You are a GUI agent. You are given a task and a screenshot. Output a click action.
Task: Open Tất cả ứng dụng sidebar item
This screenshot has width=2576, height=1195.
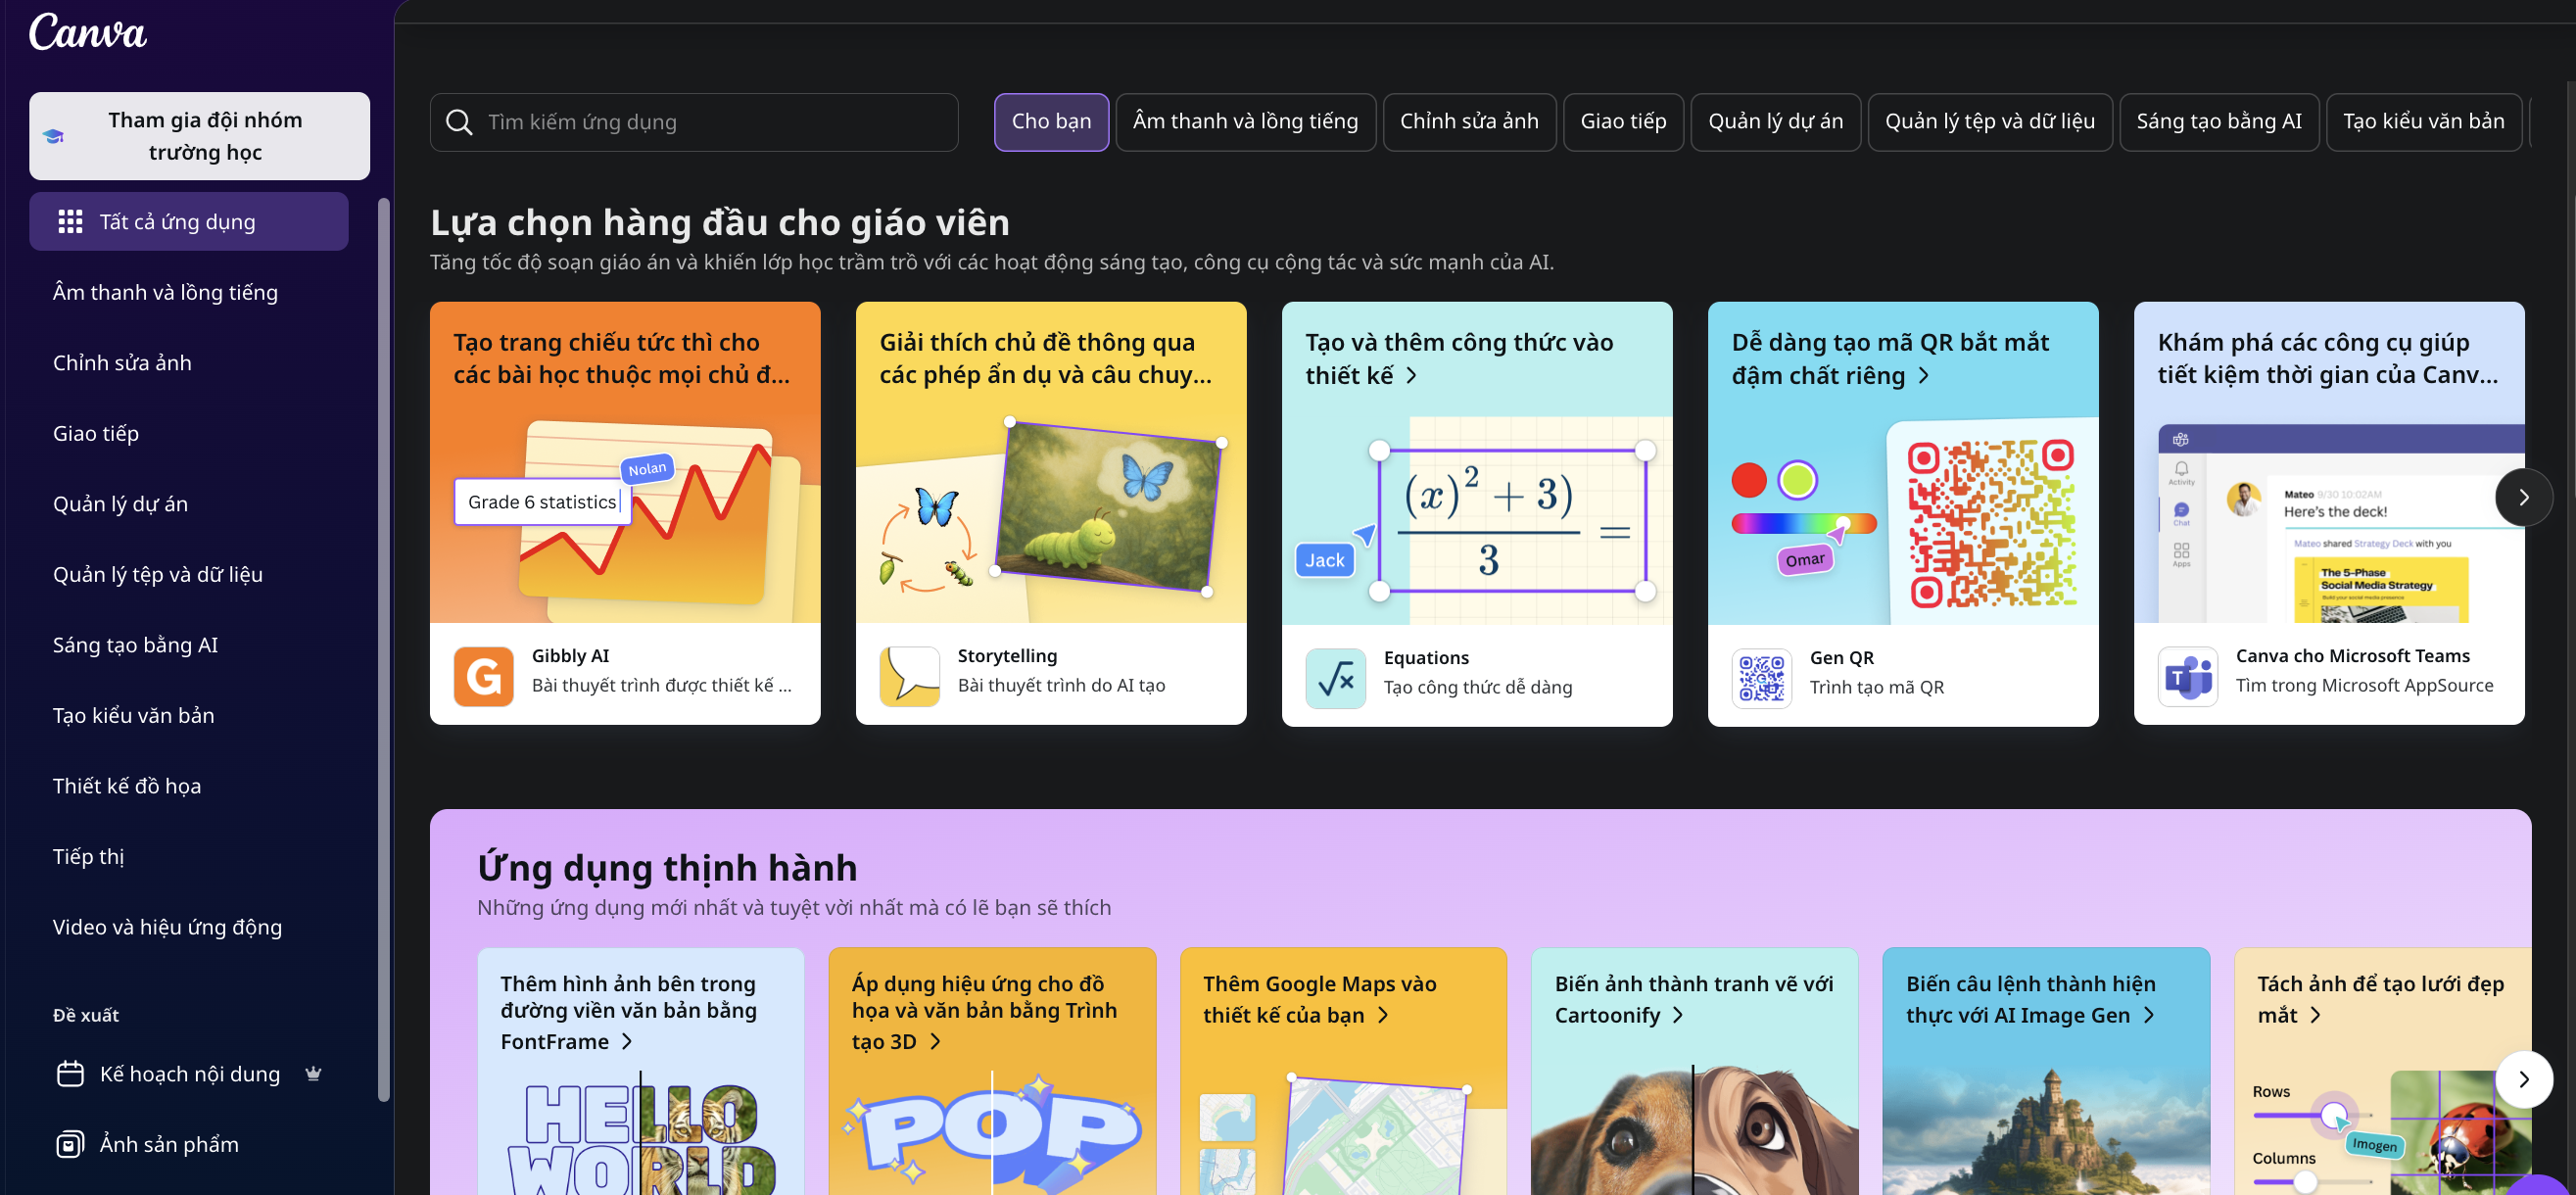(x=189, y=221)
